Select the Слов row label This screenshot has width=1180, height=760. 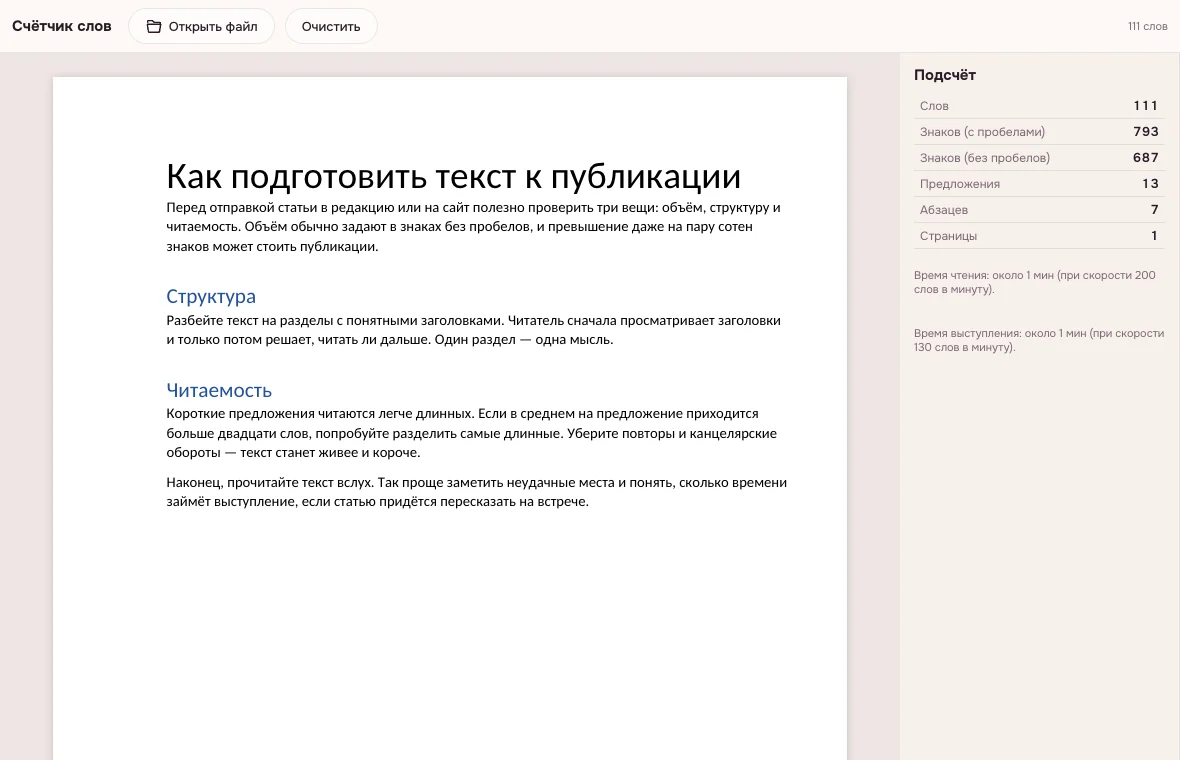click(934, 106)
